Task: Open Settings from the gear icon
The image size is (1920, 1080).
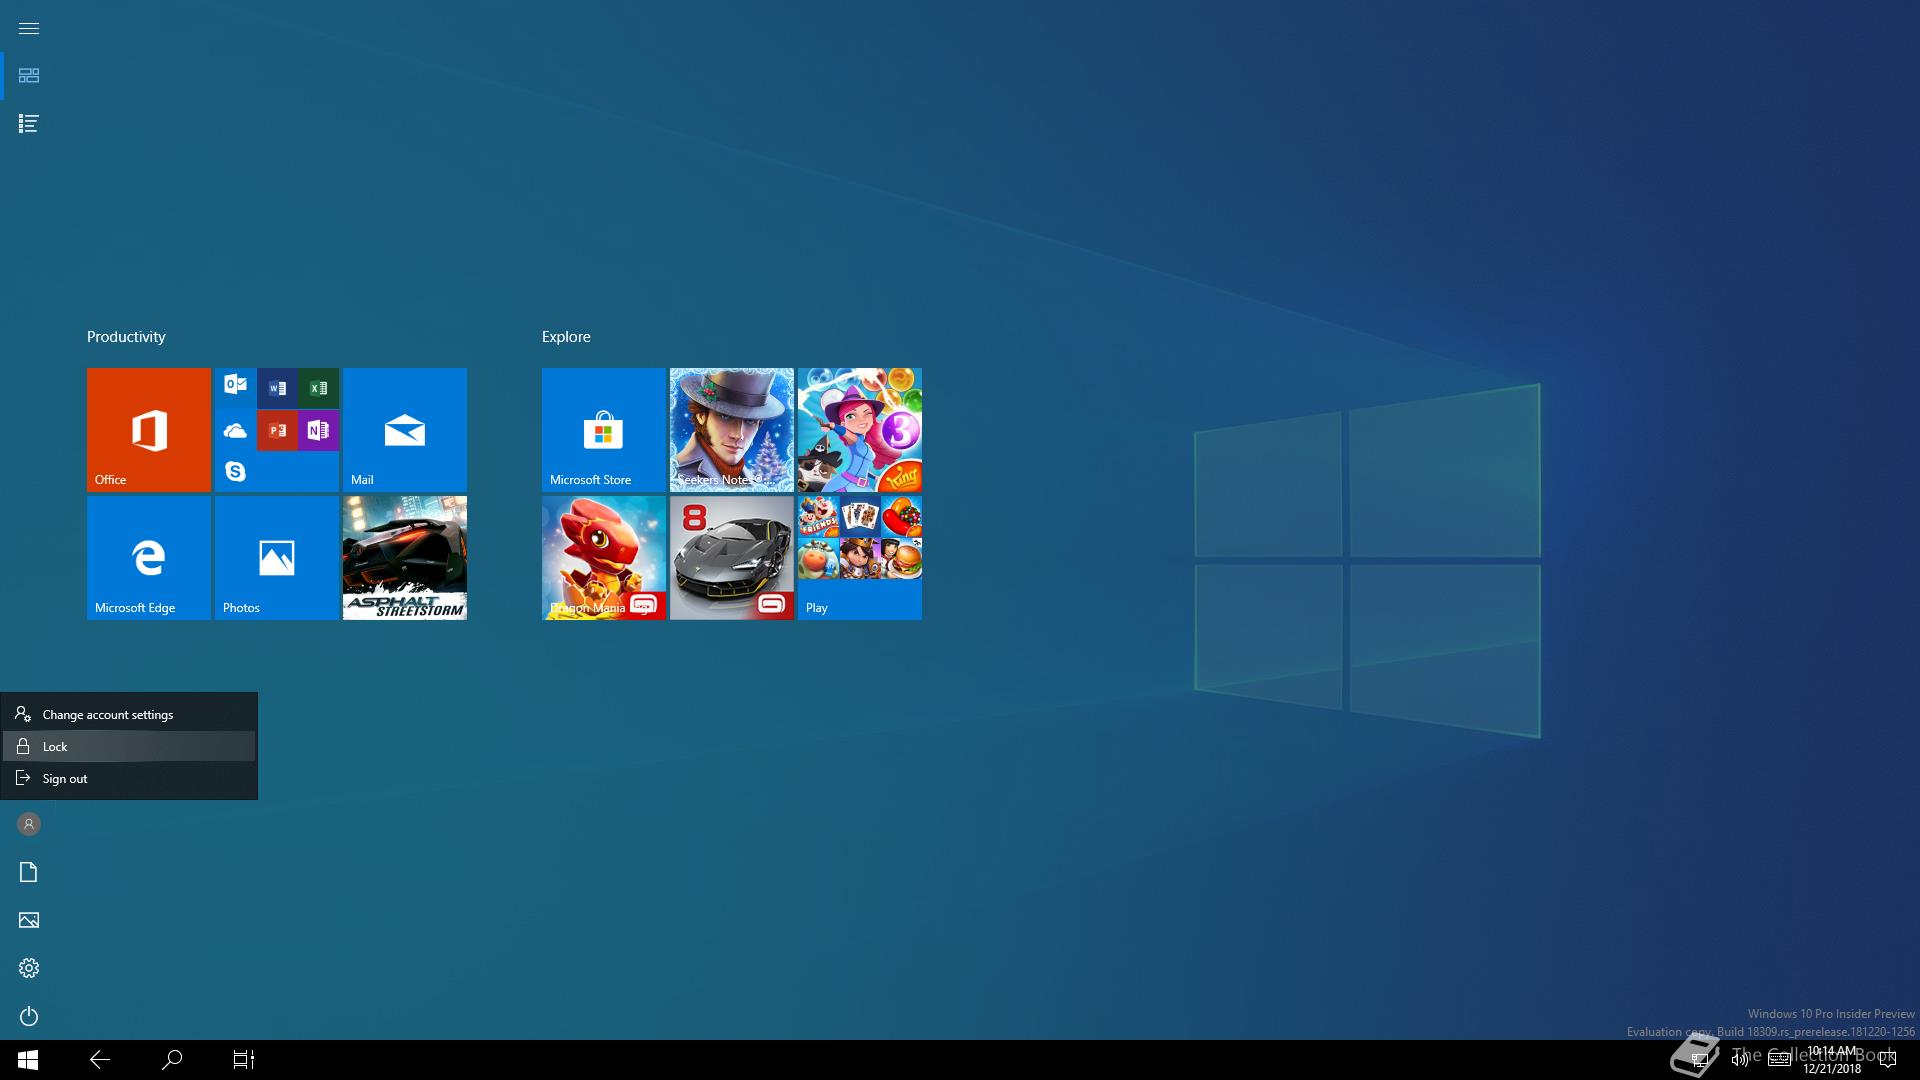Action: click(28, 968)
